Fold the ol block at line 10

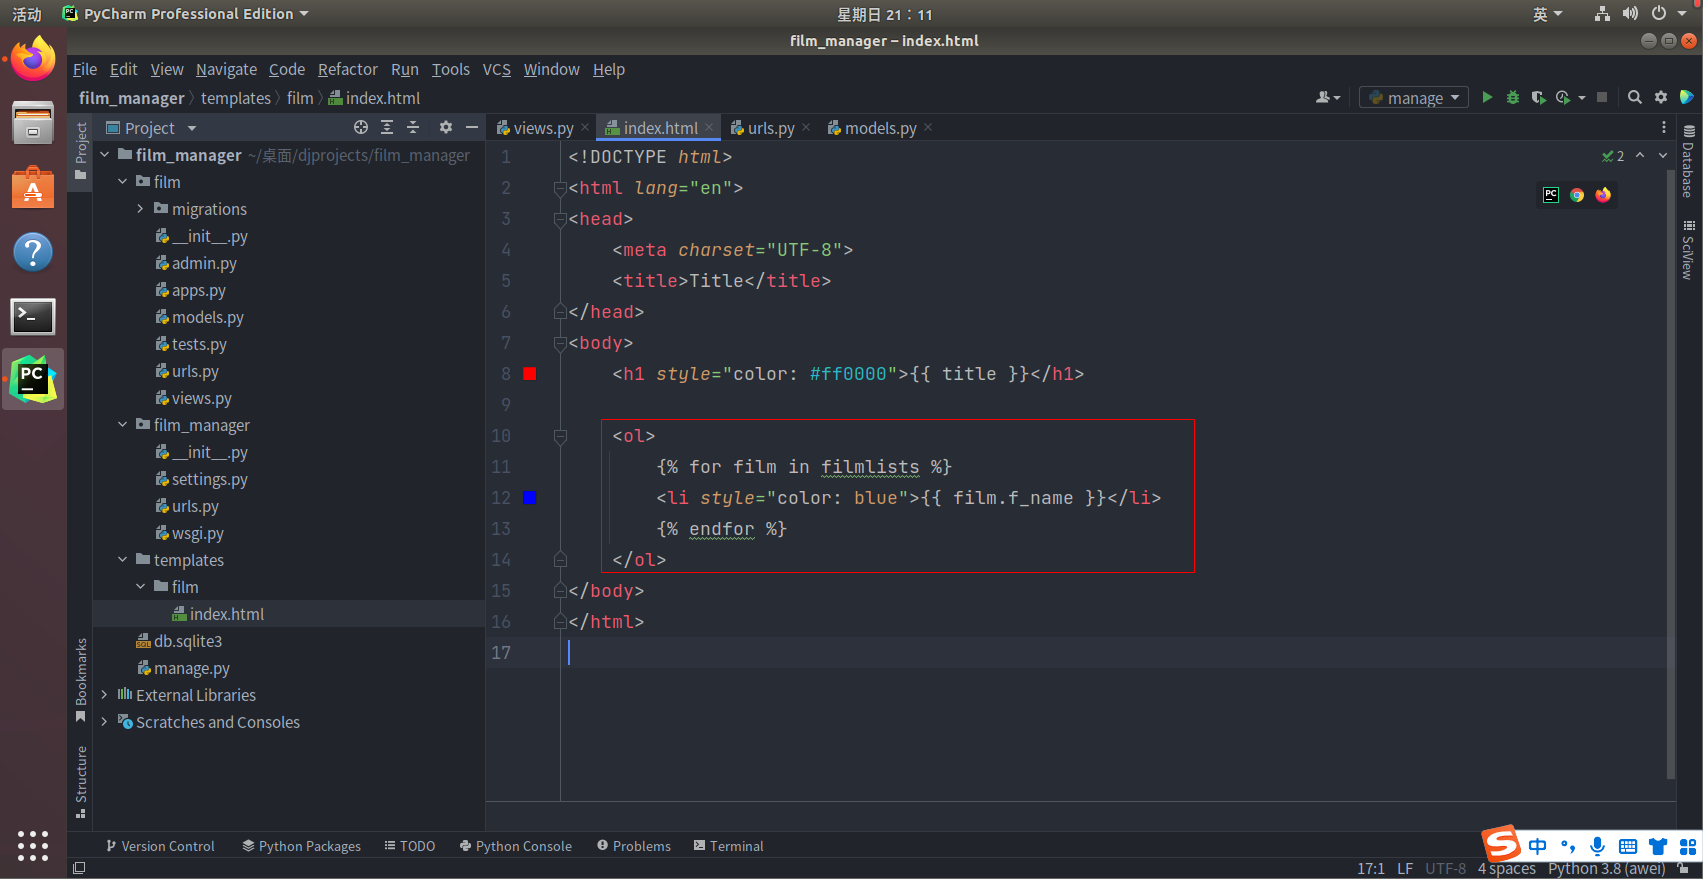coord(560,436)
